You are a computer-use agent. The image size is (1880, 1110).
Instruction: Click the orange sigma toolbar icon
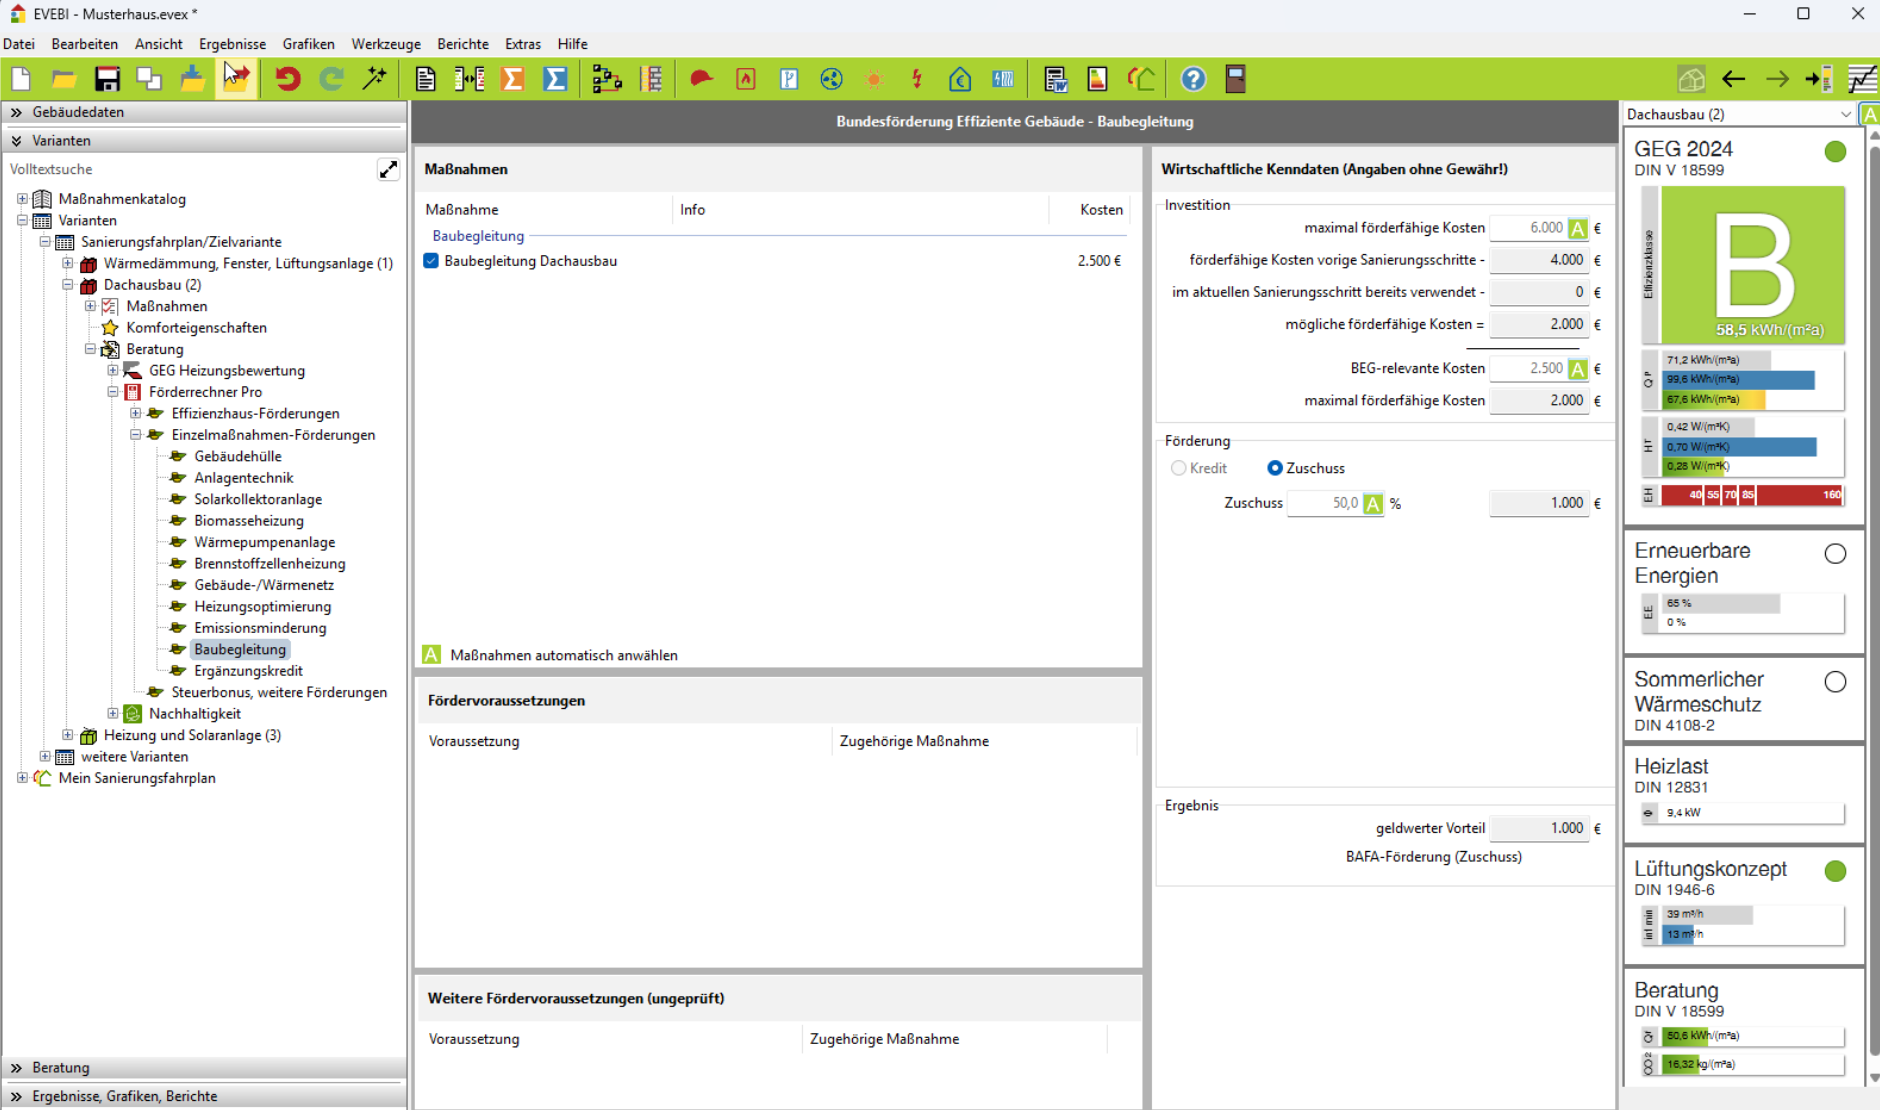click(512, 79)
